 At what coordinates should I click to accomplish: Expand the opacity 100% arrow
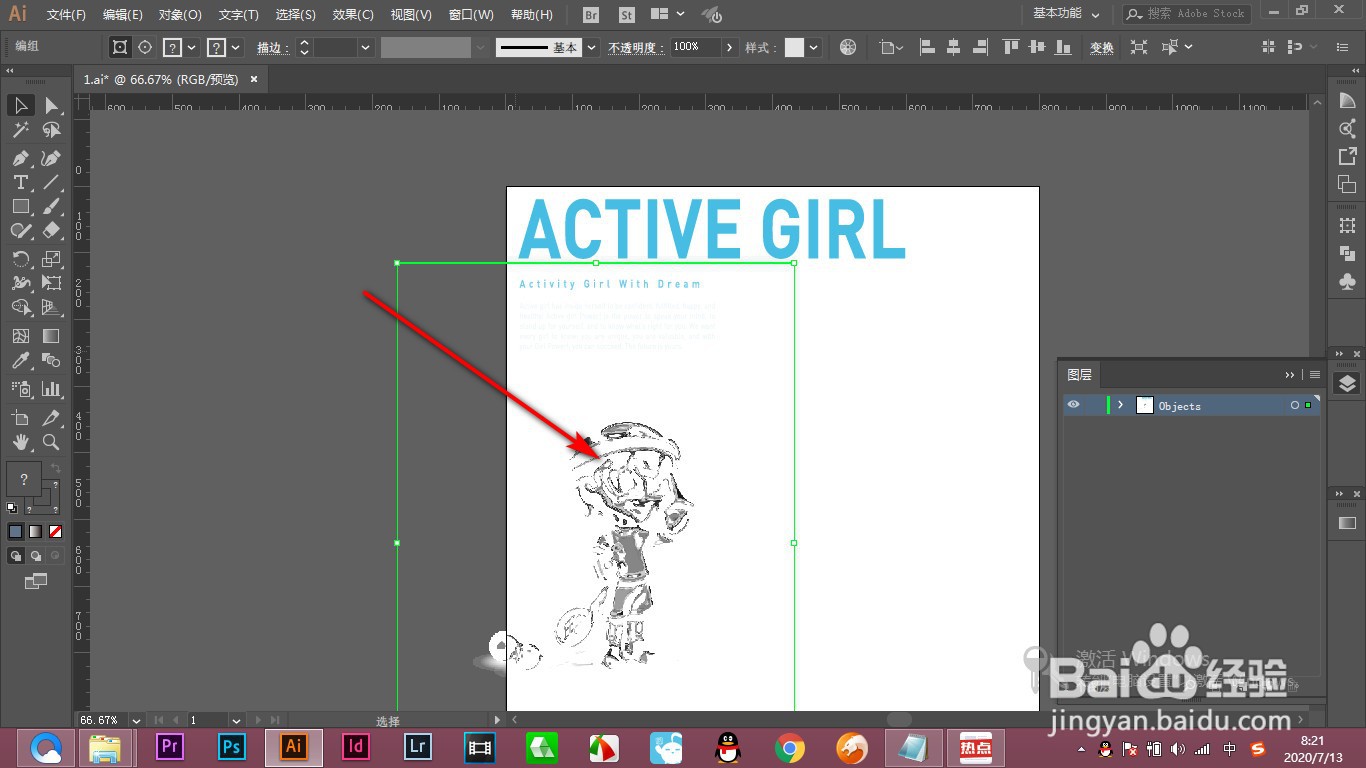pyautogui.click(x=730, y=47)
